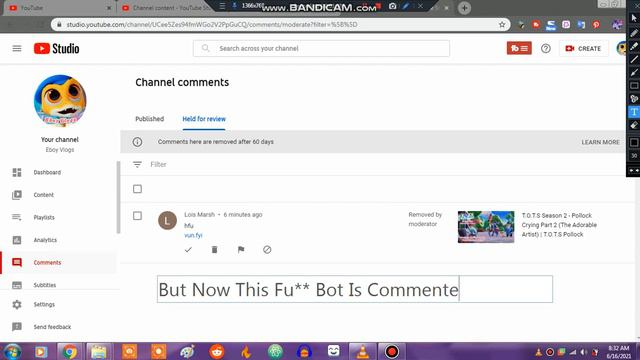The width and height of the screenshot is (640, 360).
Task: Switch to the Held for review tab
Action: pos(204,119)
